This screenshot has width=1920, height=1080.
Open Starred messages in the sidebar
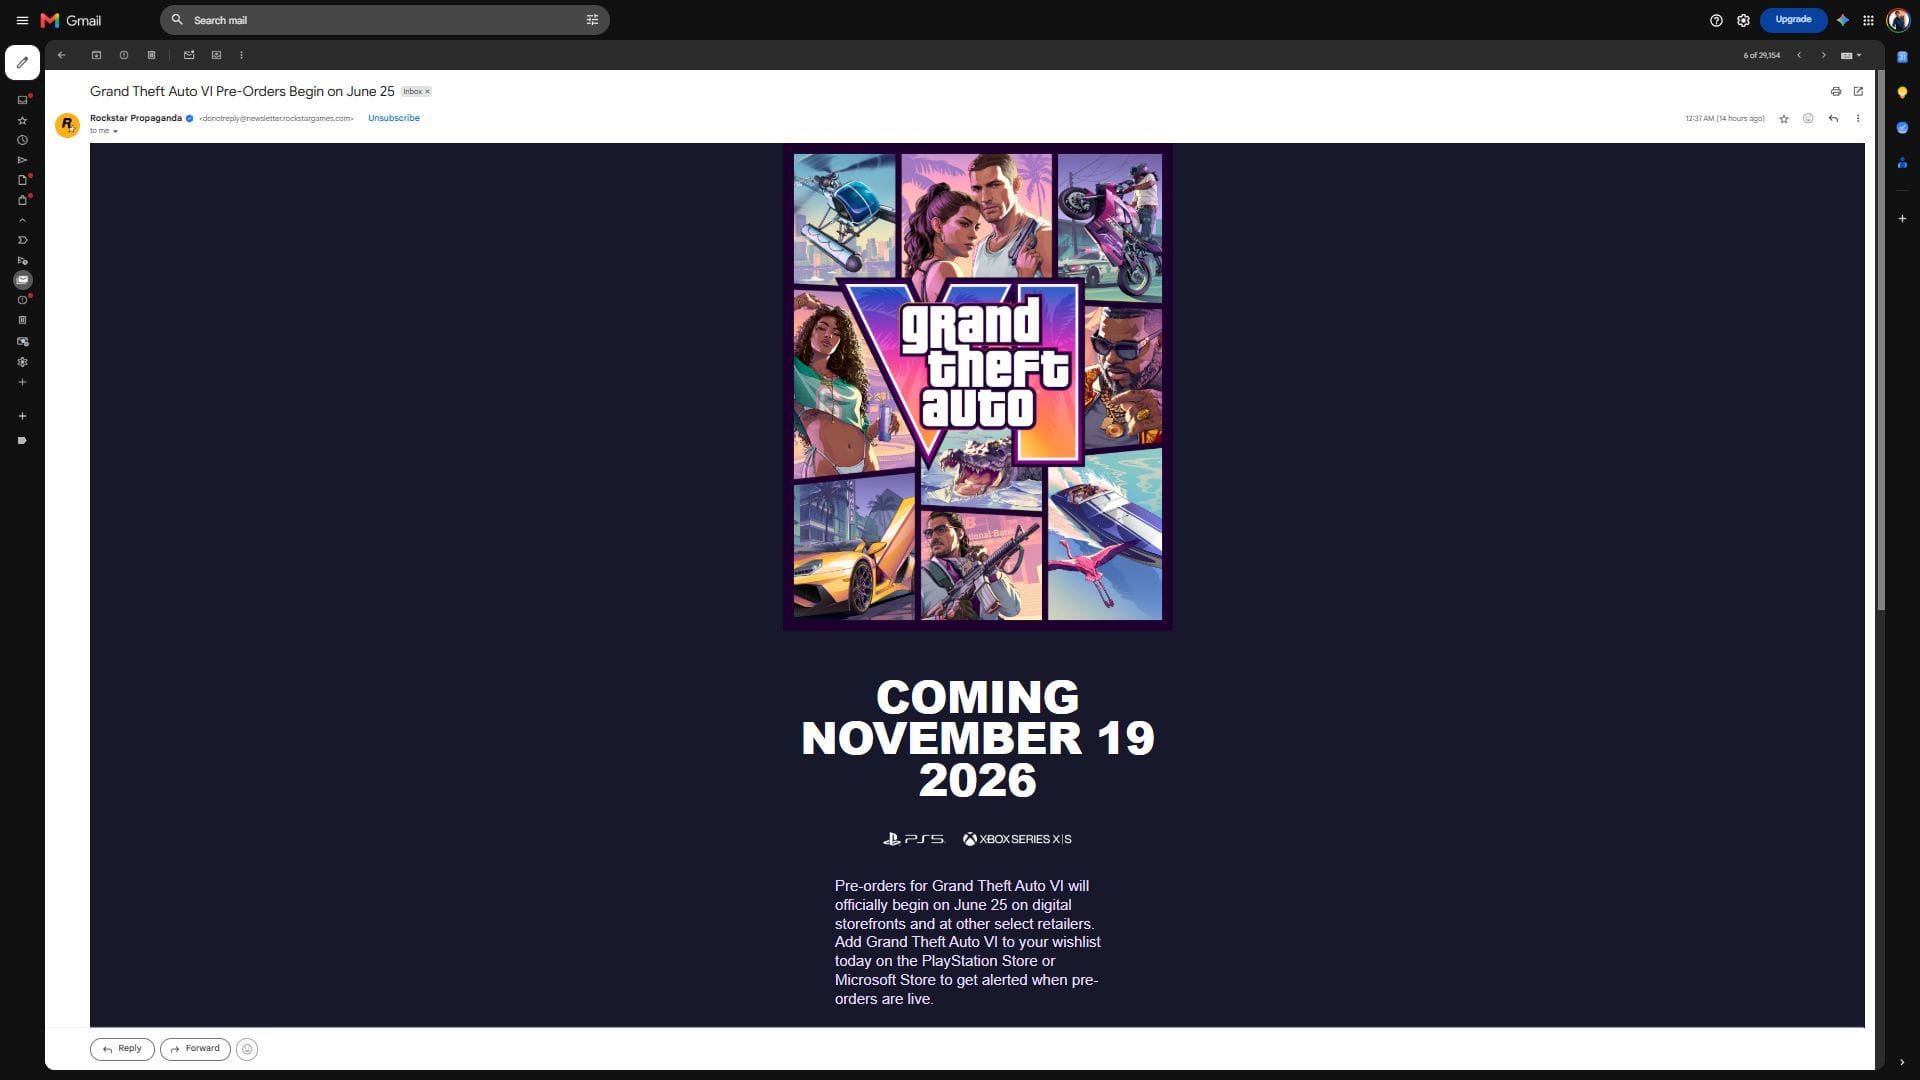22,120
